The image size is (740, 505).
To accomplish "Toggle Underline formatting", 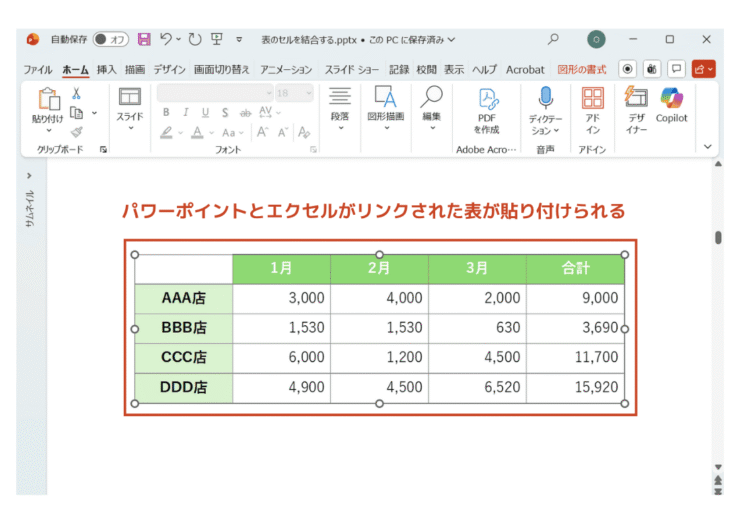I will click(x=205, y=112).
